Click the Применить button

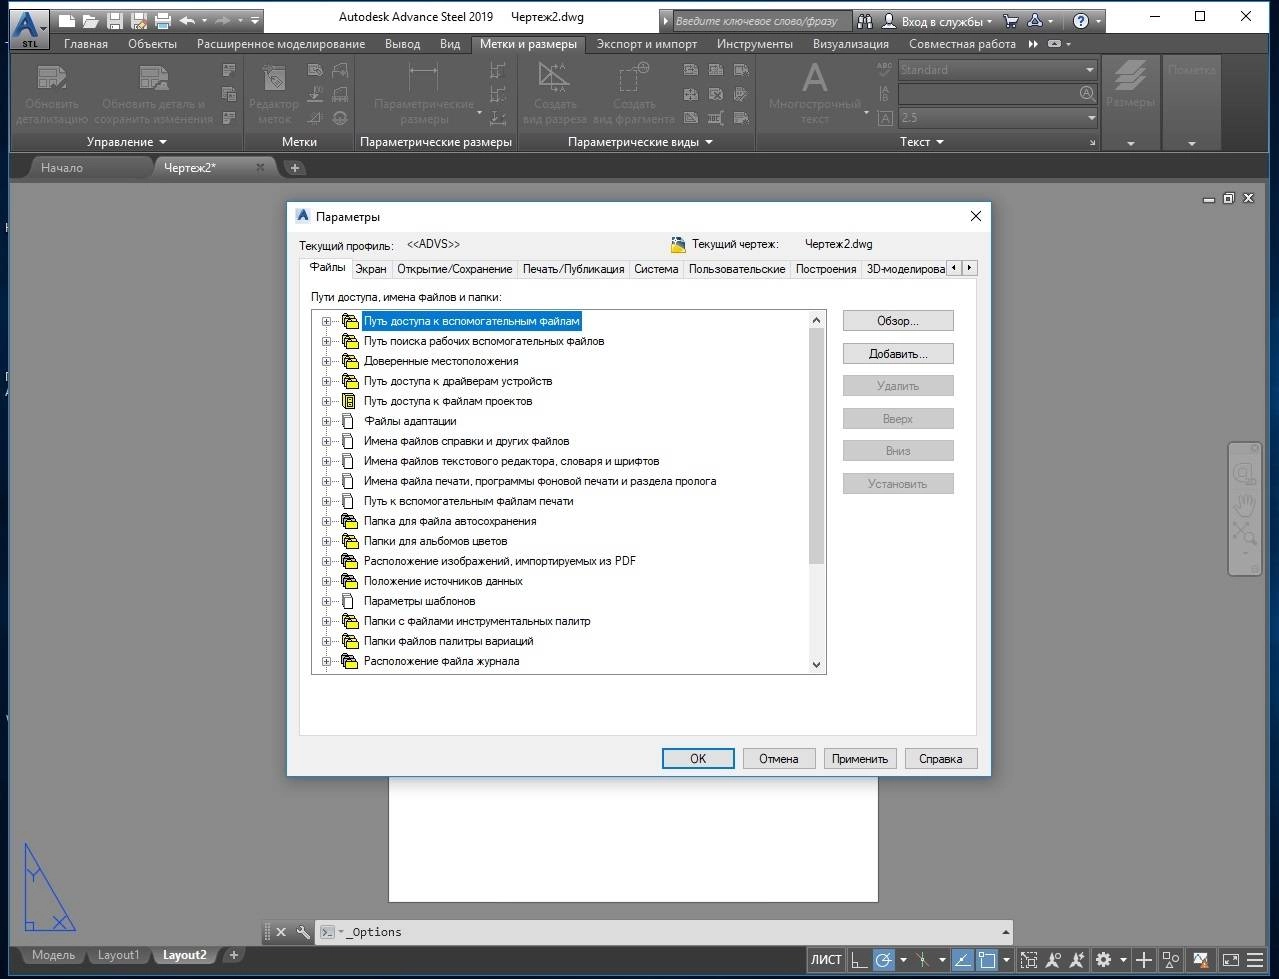(860, 759)
